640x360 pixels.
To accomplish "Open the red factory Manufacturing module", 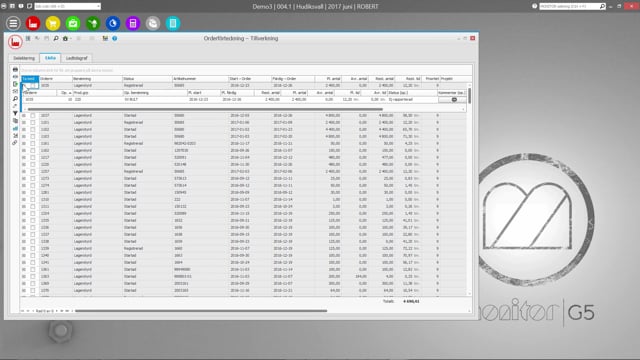I will 33,23.
